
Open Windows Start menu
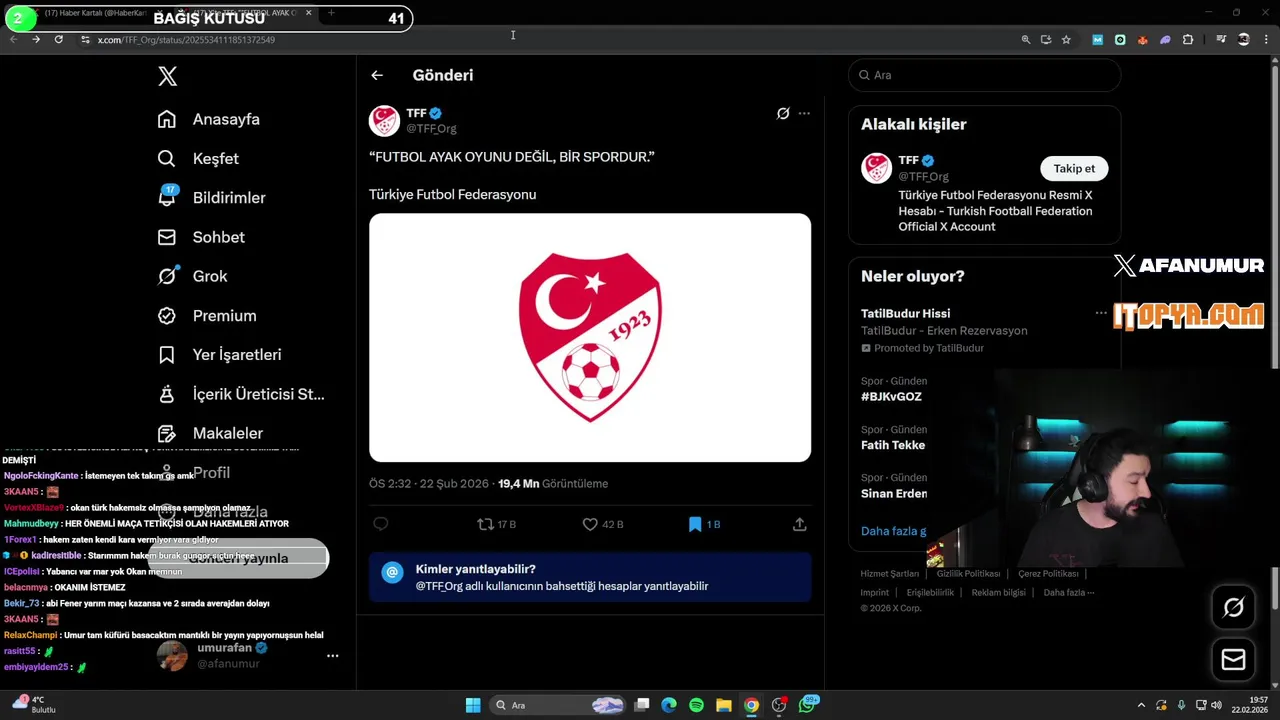point(473,705)
